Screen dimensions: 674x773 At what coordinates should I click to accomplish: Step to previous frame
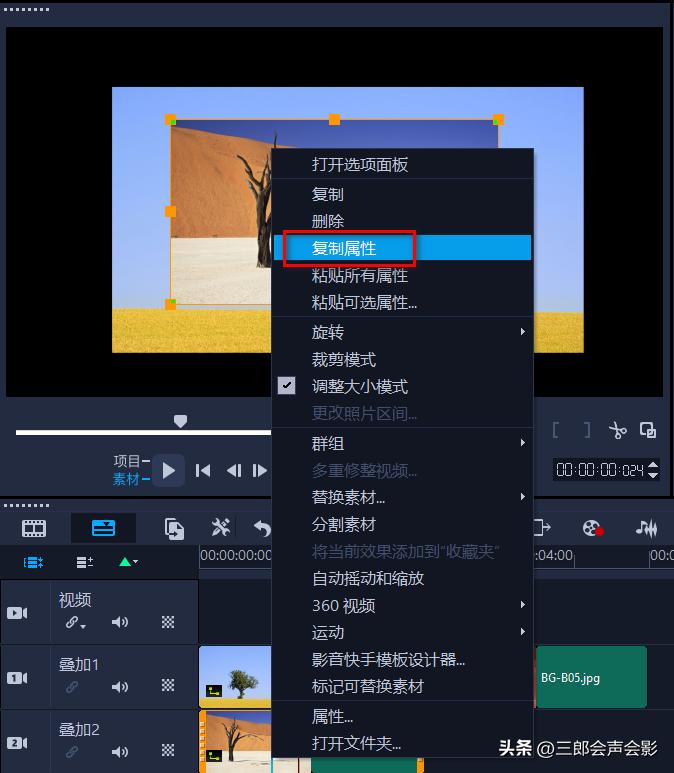(x=234, y=471)
